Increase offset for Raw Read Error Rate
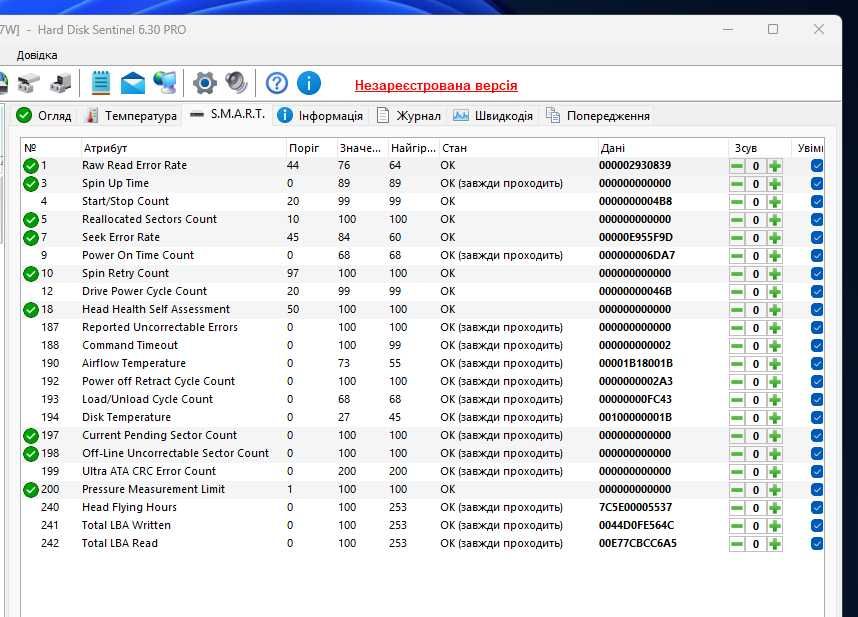 coord(774,166)
